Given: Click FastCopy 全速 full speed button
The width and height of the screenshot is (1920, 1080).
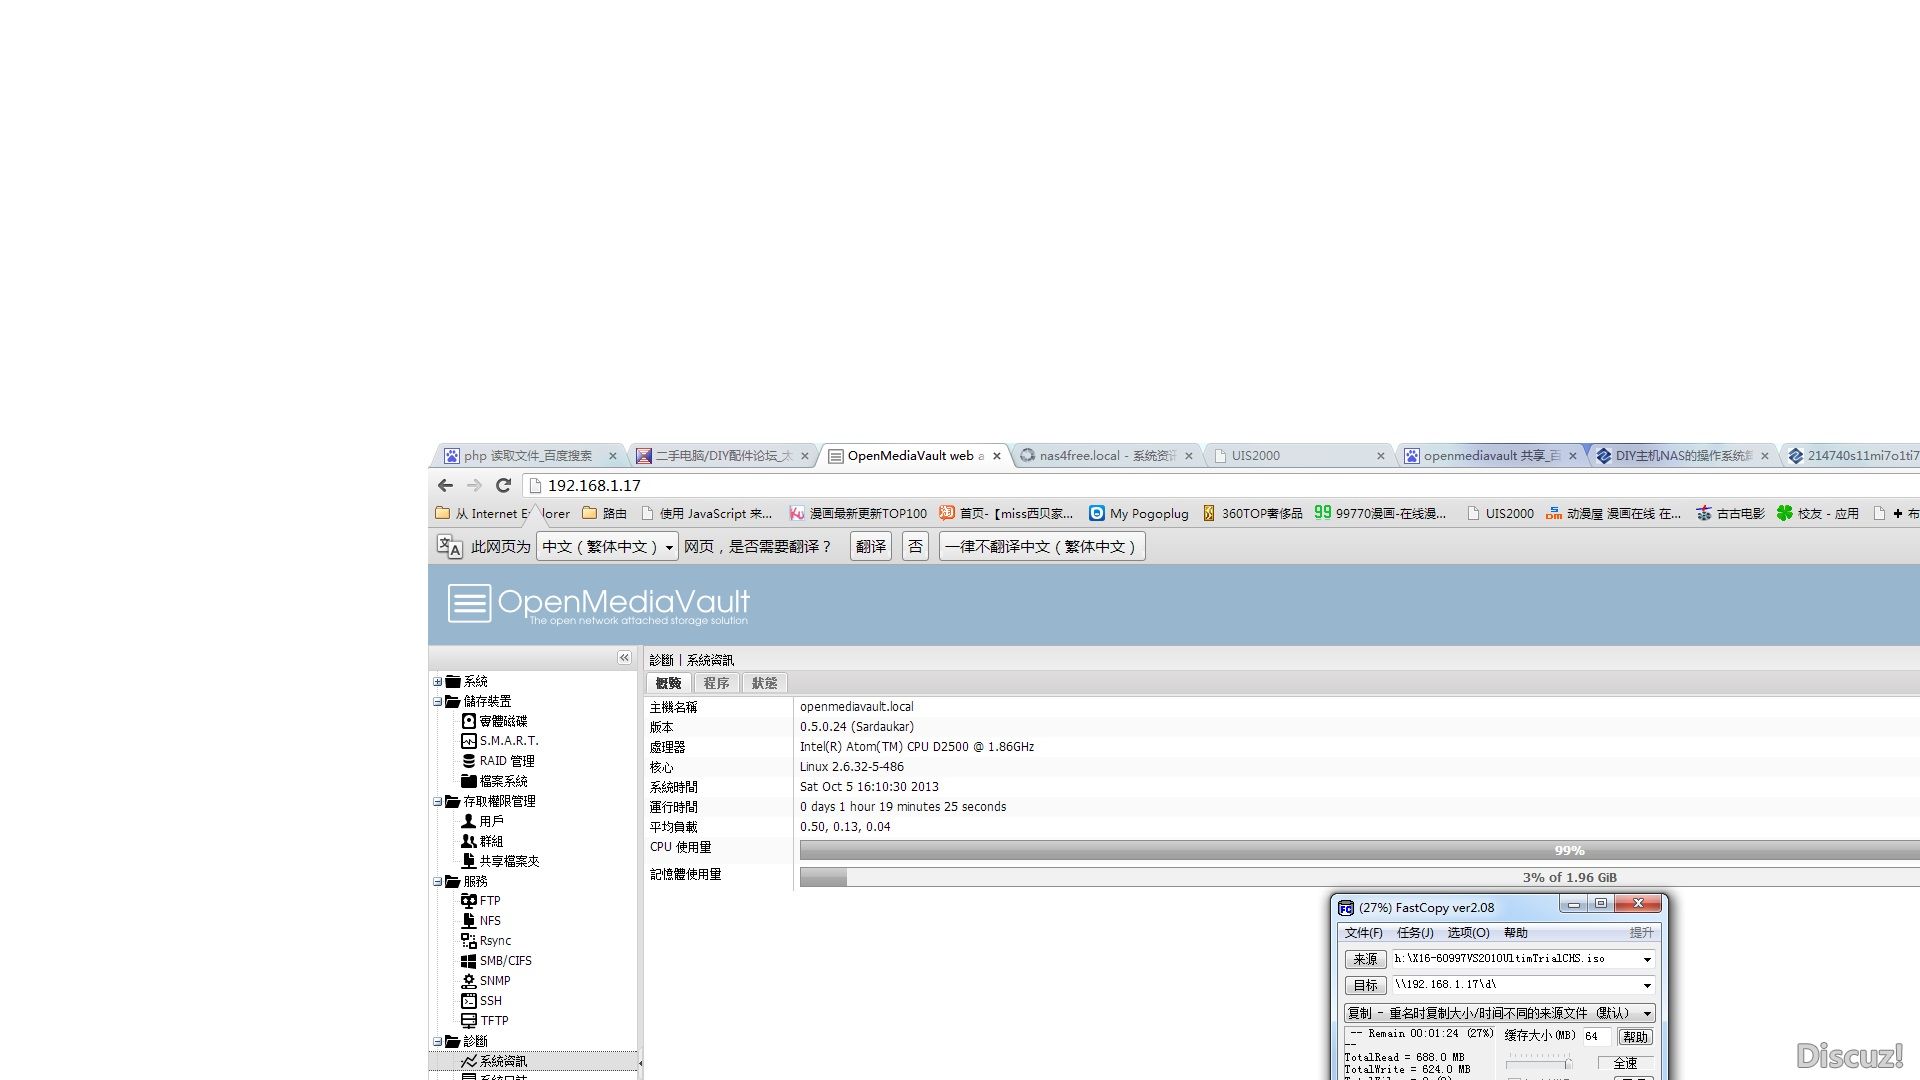Looking at the screenshot, I should (x=1625, y=1063).
